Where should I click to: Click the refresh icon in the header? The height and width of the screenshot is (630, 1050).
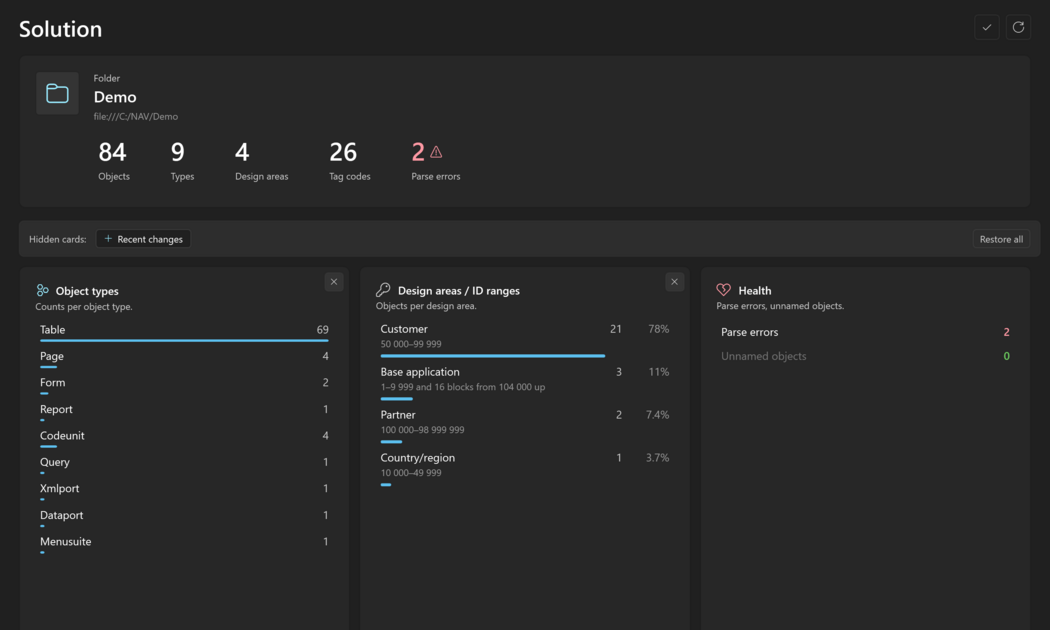coord(1018,27)
